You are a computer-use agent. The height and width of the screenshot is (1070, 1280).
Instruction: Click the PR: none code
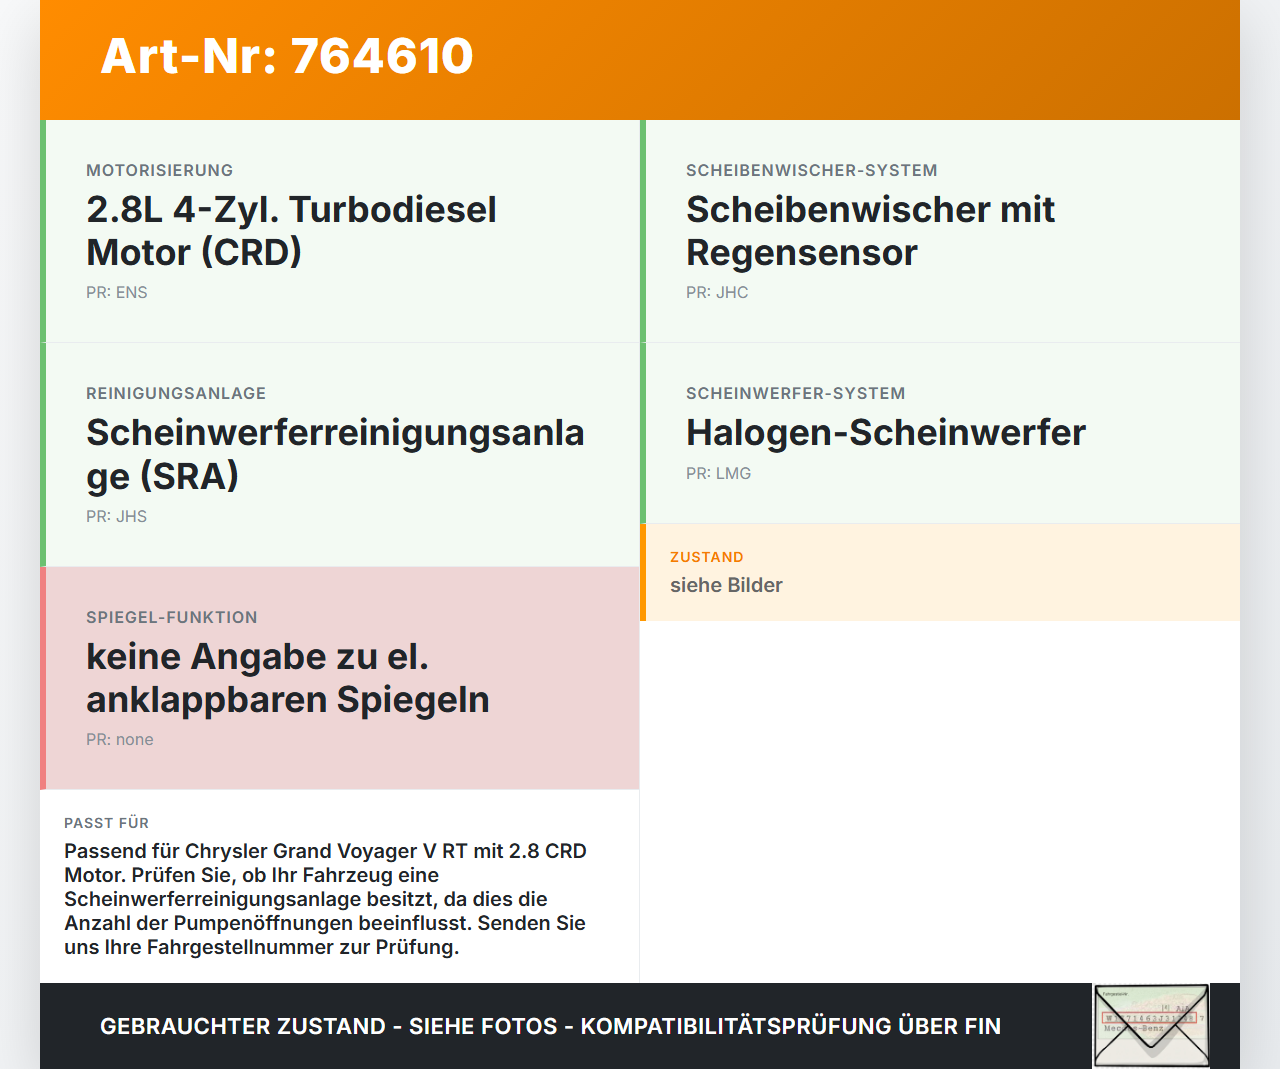point(120,740)
